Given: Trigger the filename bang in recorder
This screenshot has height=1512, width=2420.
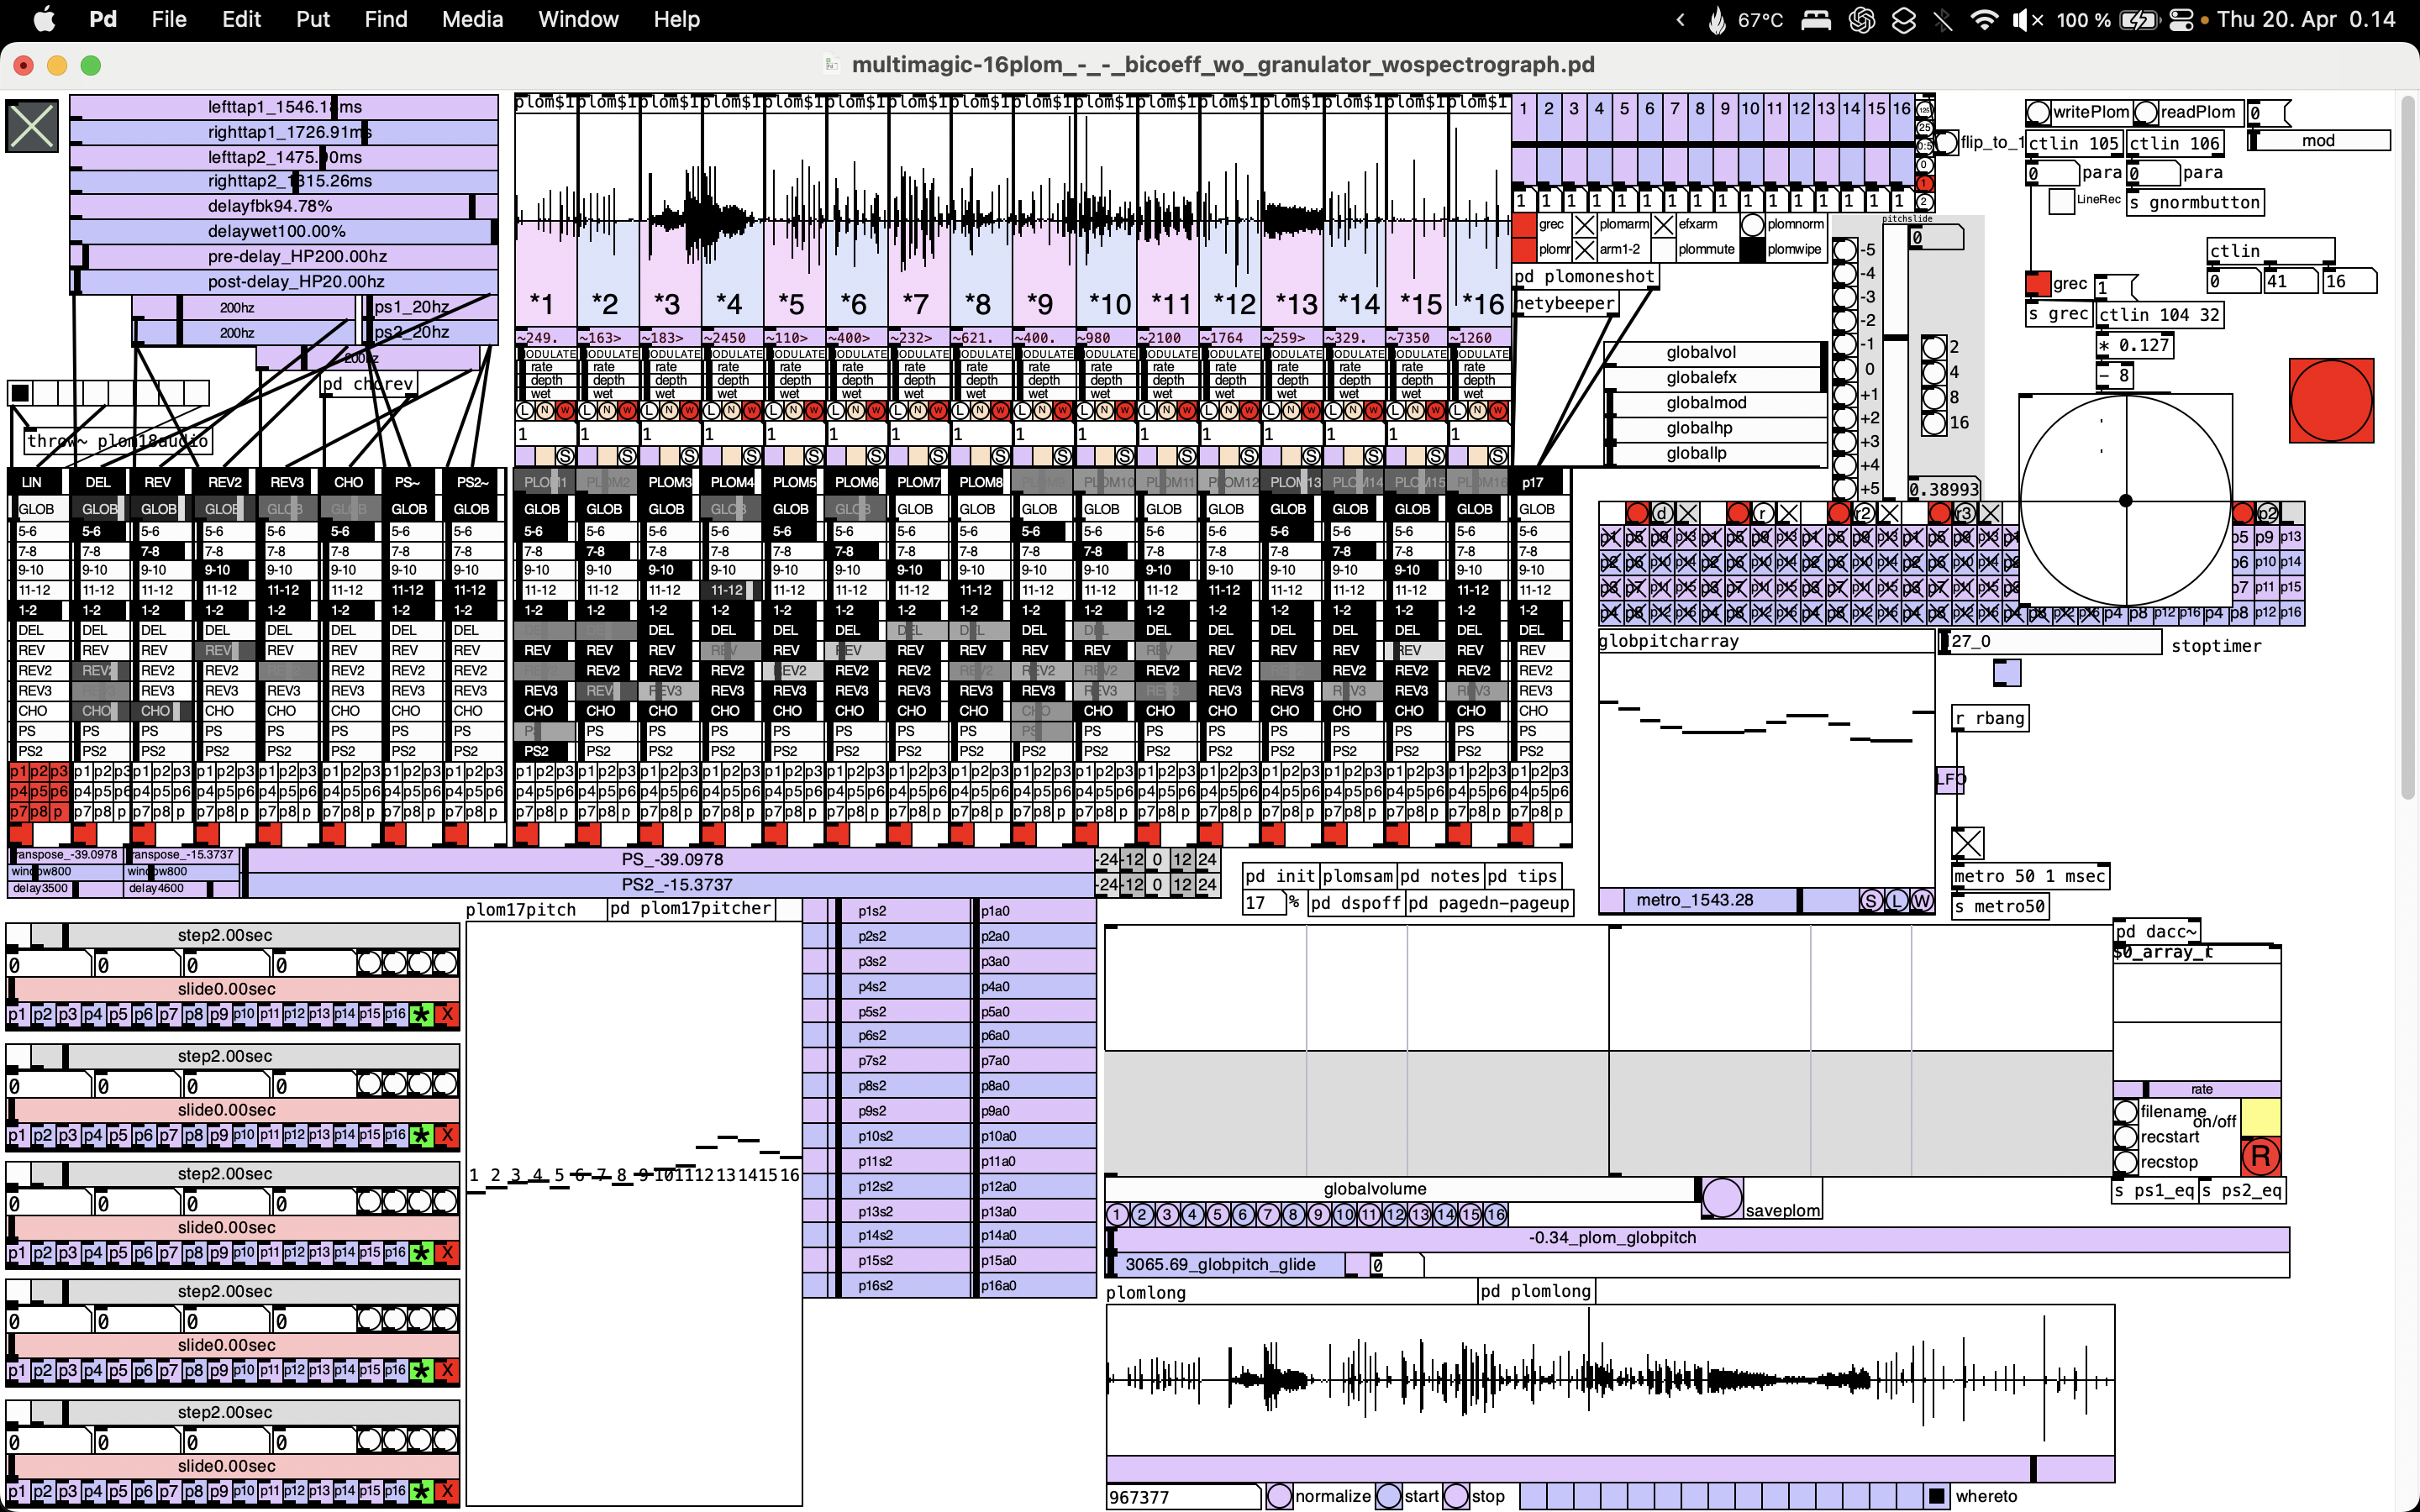Looking at the screenshot, I should tap(2126, 1111).
